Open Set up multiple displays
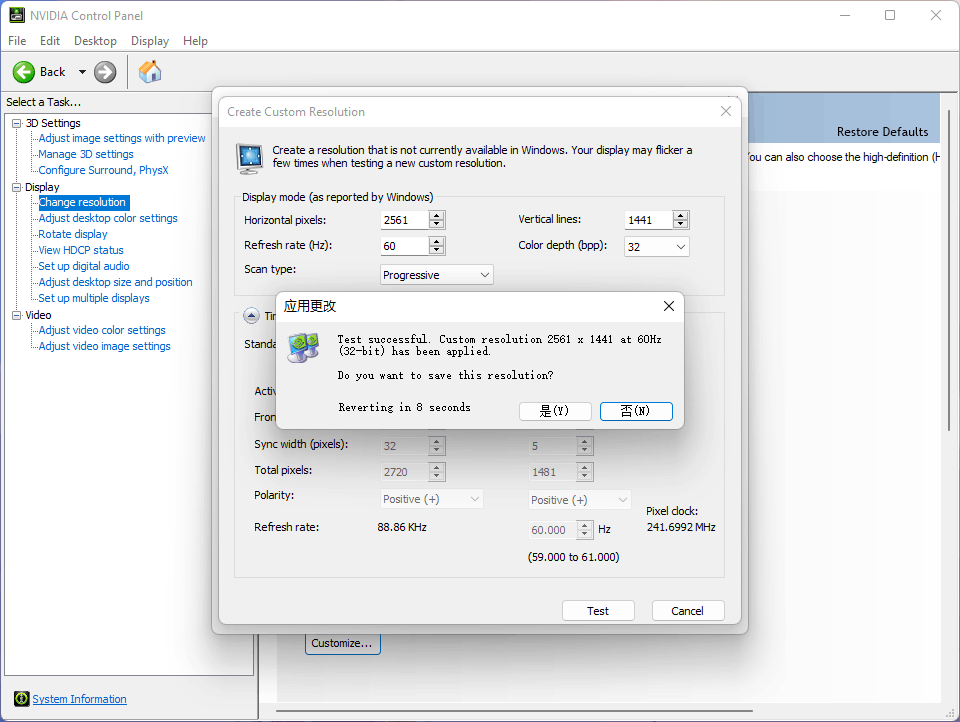Viewport: 960px width, 722px height. point(94,298)
